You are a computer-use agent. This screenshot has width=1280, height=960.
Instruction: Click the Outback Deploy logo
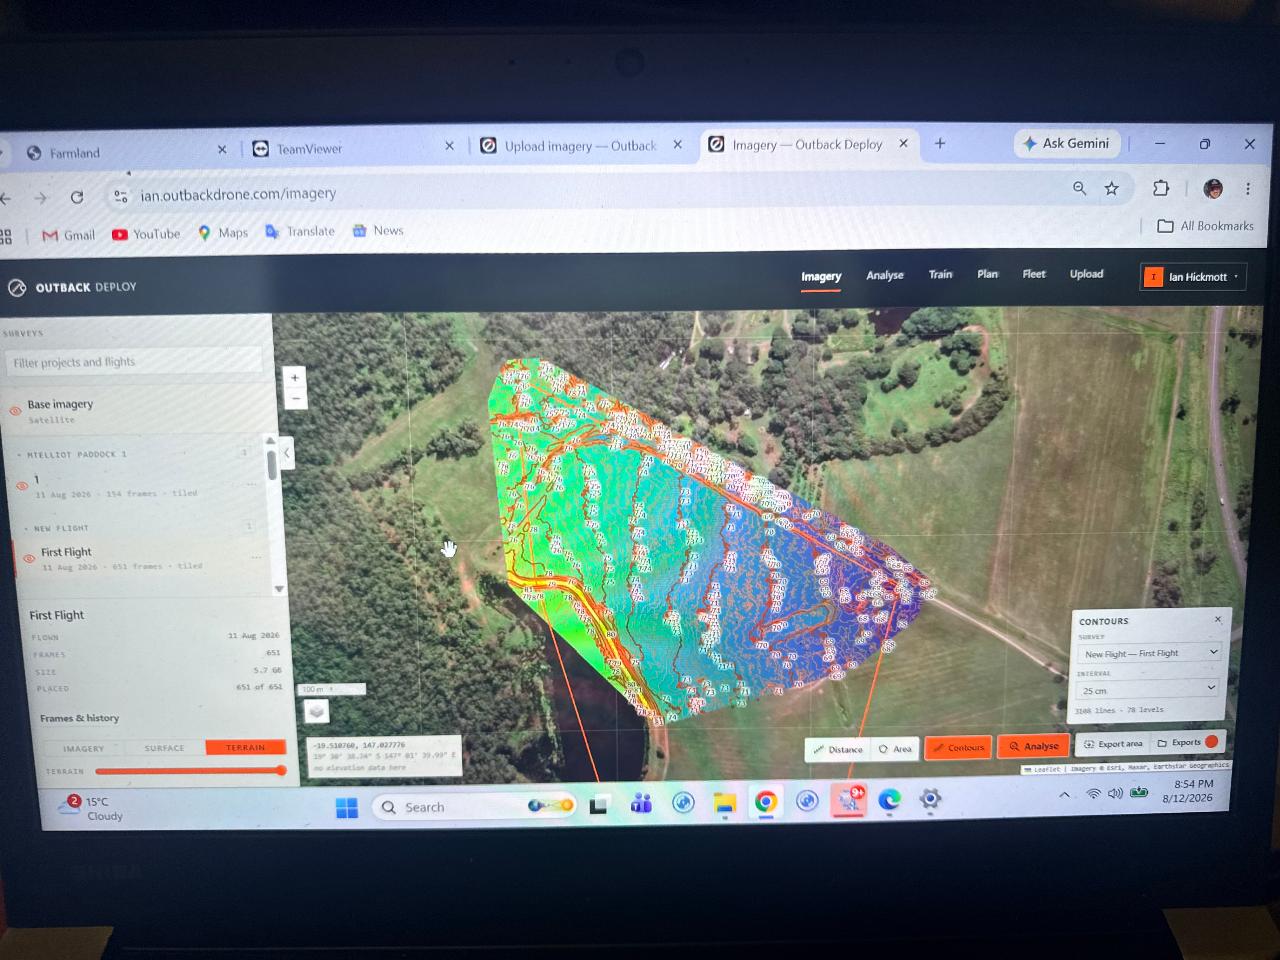(x=72, y=287)
